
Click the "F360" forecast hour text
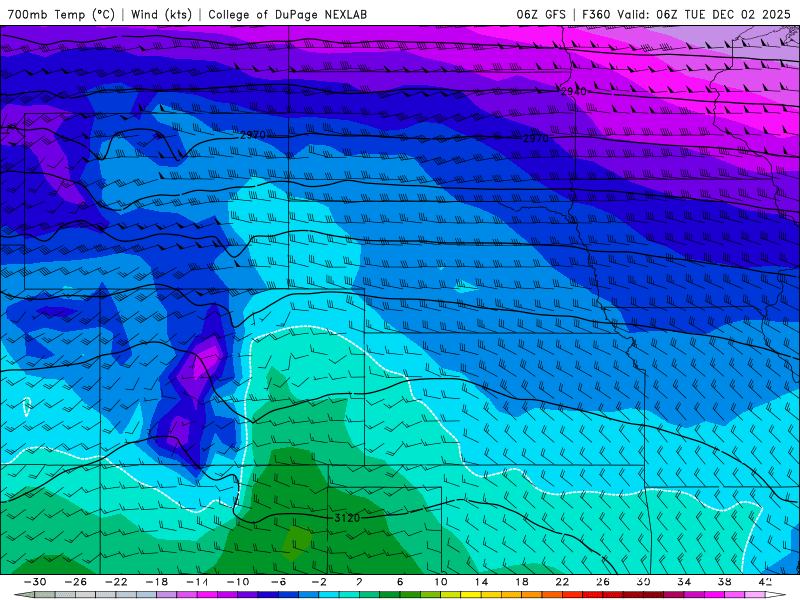pyautogui.click(x=596, y=14)
